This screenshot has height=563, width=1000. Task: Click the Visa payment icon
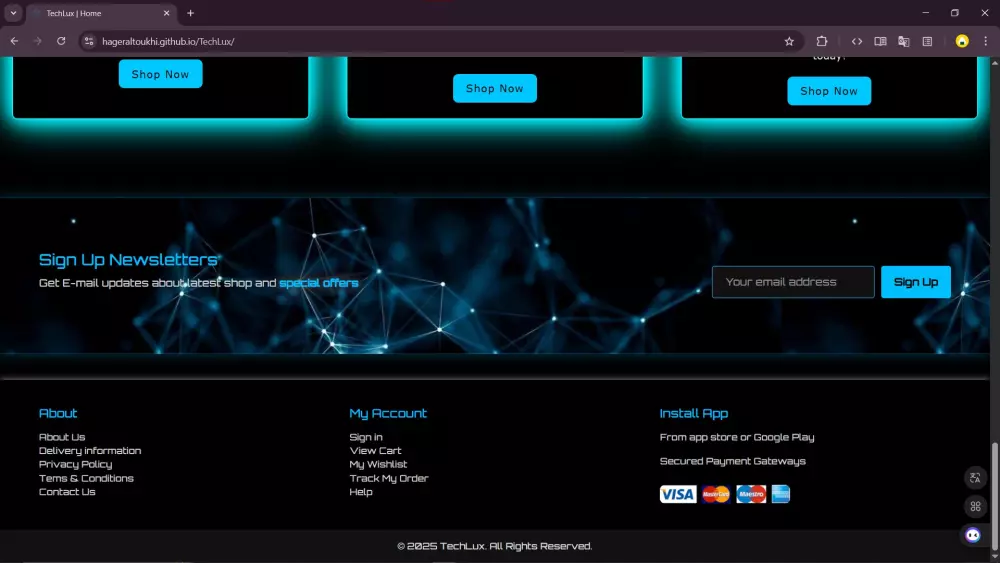[678, 494]
